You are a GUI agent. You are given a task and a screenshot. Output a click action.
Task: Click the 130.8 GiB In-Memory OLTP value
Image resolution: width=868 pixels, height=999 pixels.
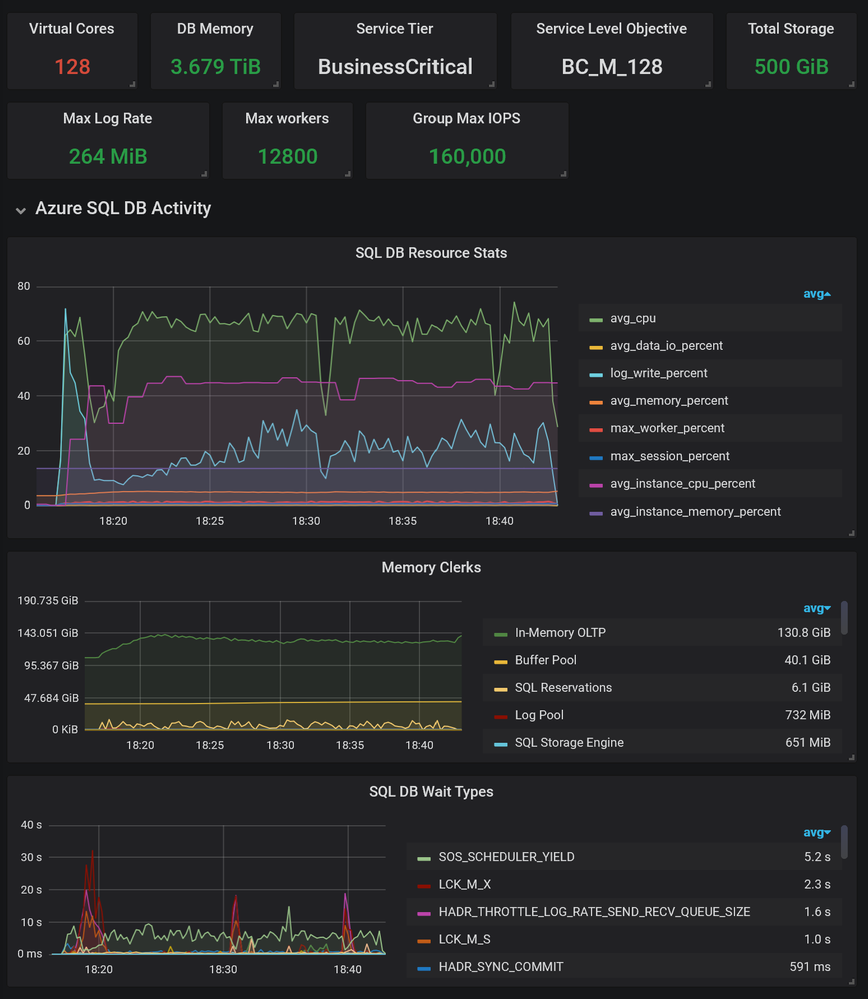click(x=804, y=633)
